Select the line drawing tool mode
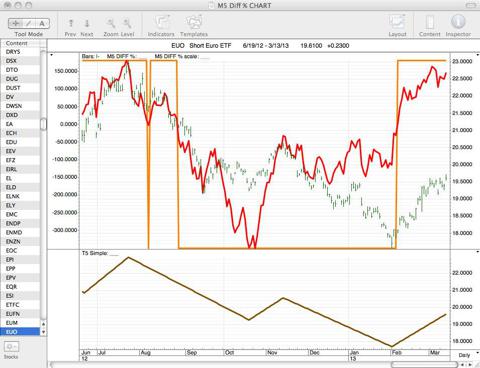This screenshot has width=480, height=368. point(29,23)
